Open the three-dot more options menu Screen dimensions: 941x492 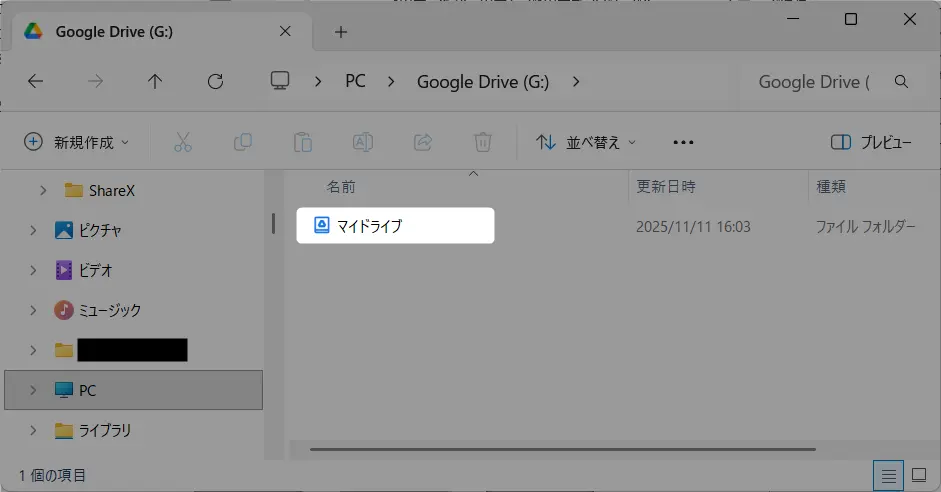pyautogui.click(x=683, y=142)
